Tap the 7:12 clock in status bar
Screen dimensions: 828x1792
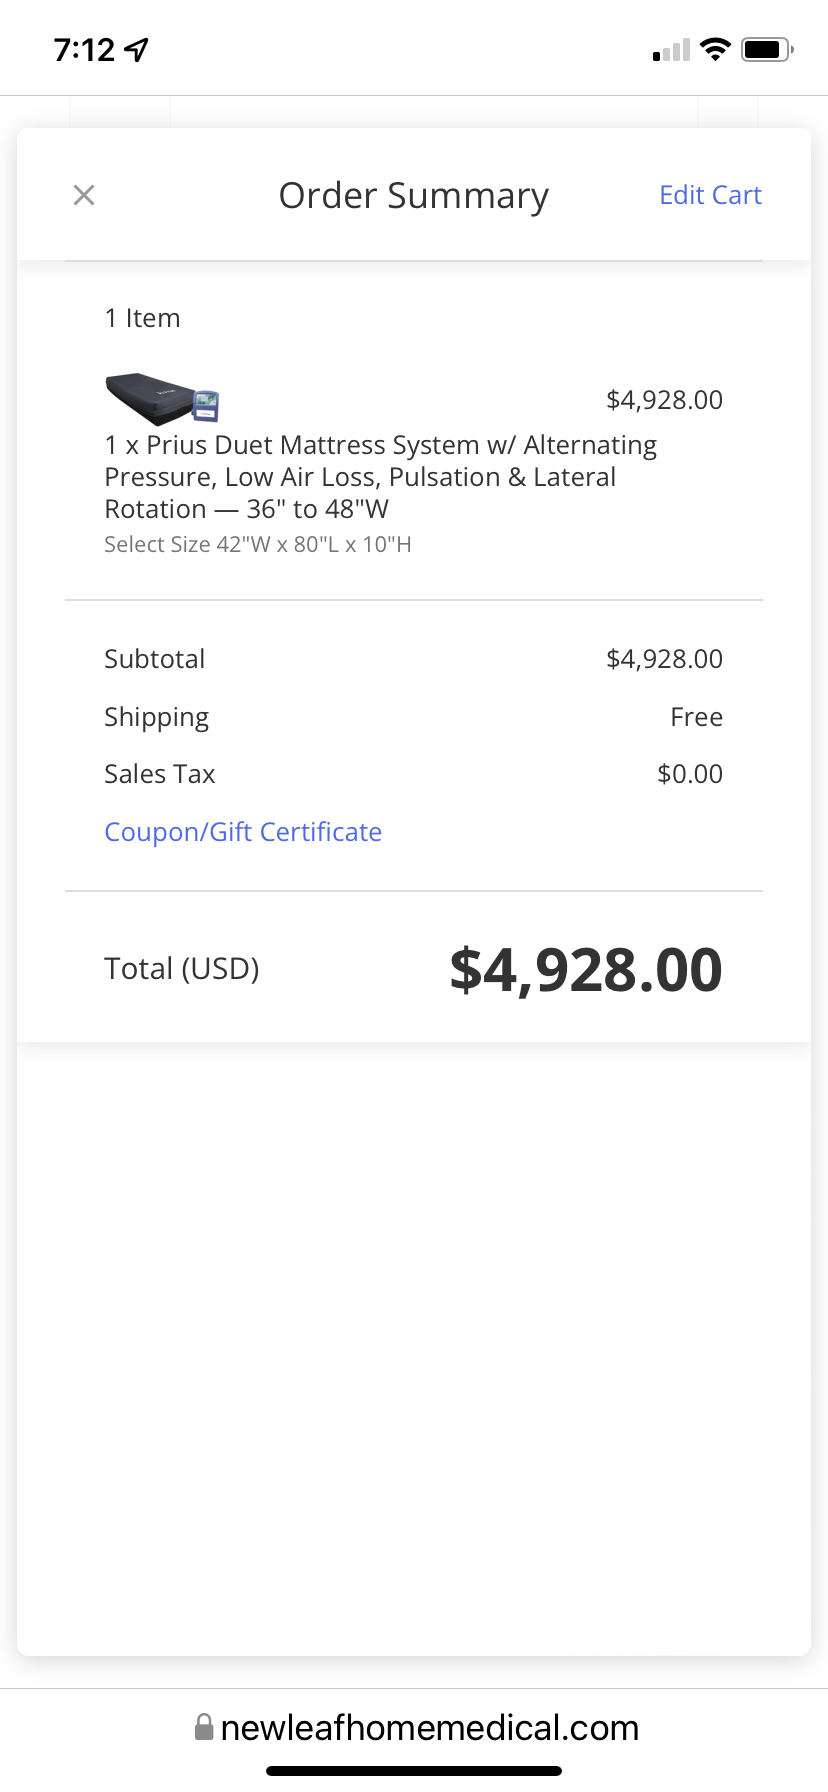[x=84, y=49]
